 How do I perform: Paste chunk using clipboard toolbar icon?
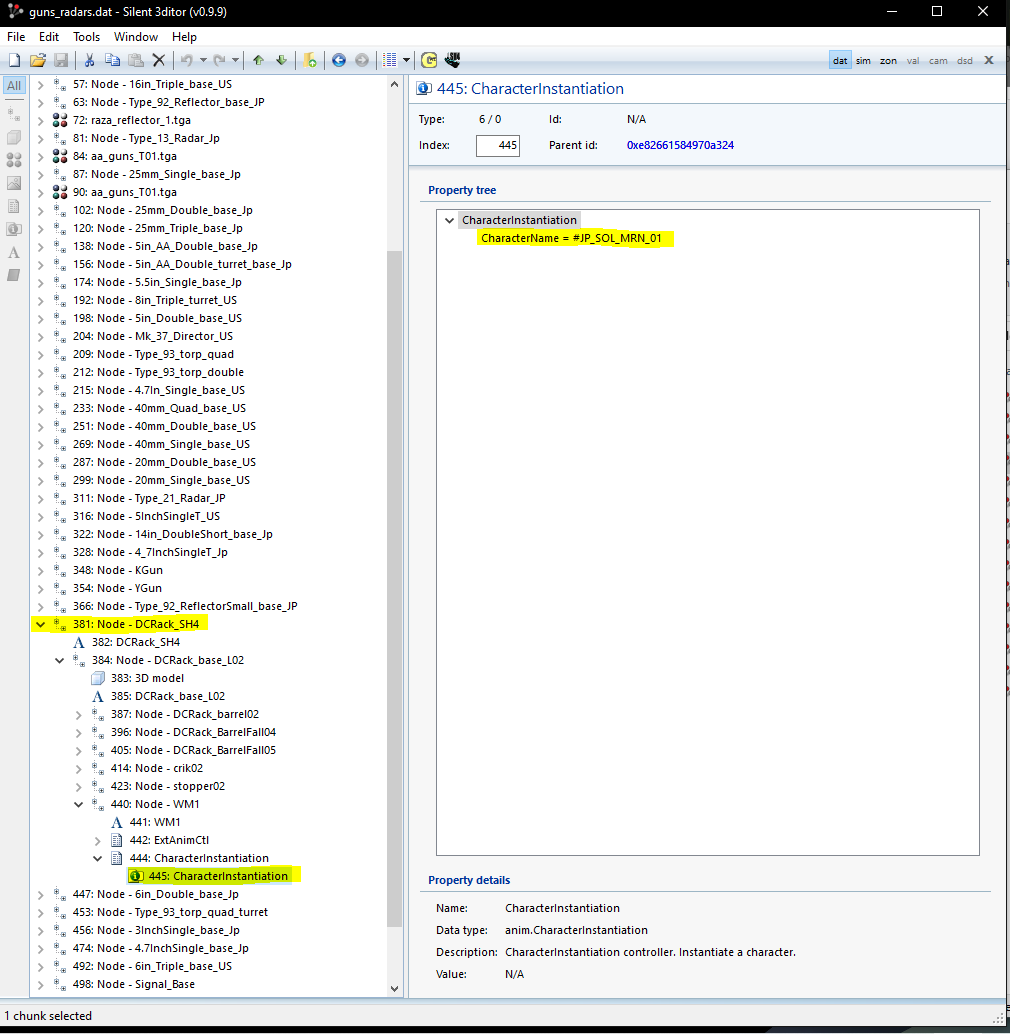pos(136,61)
